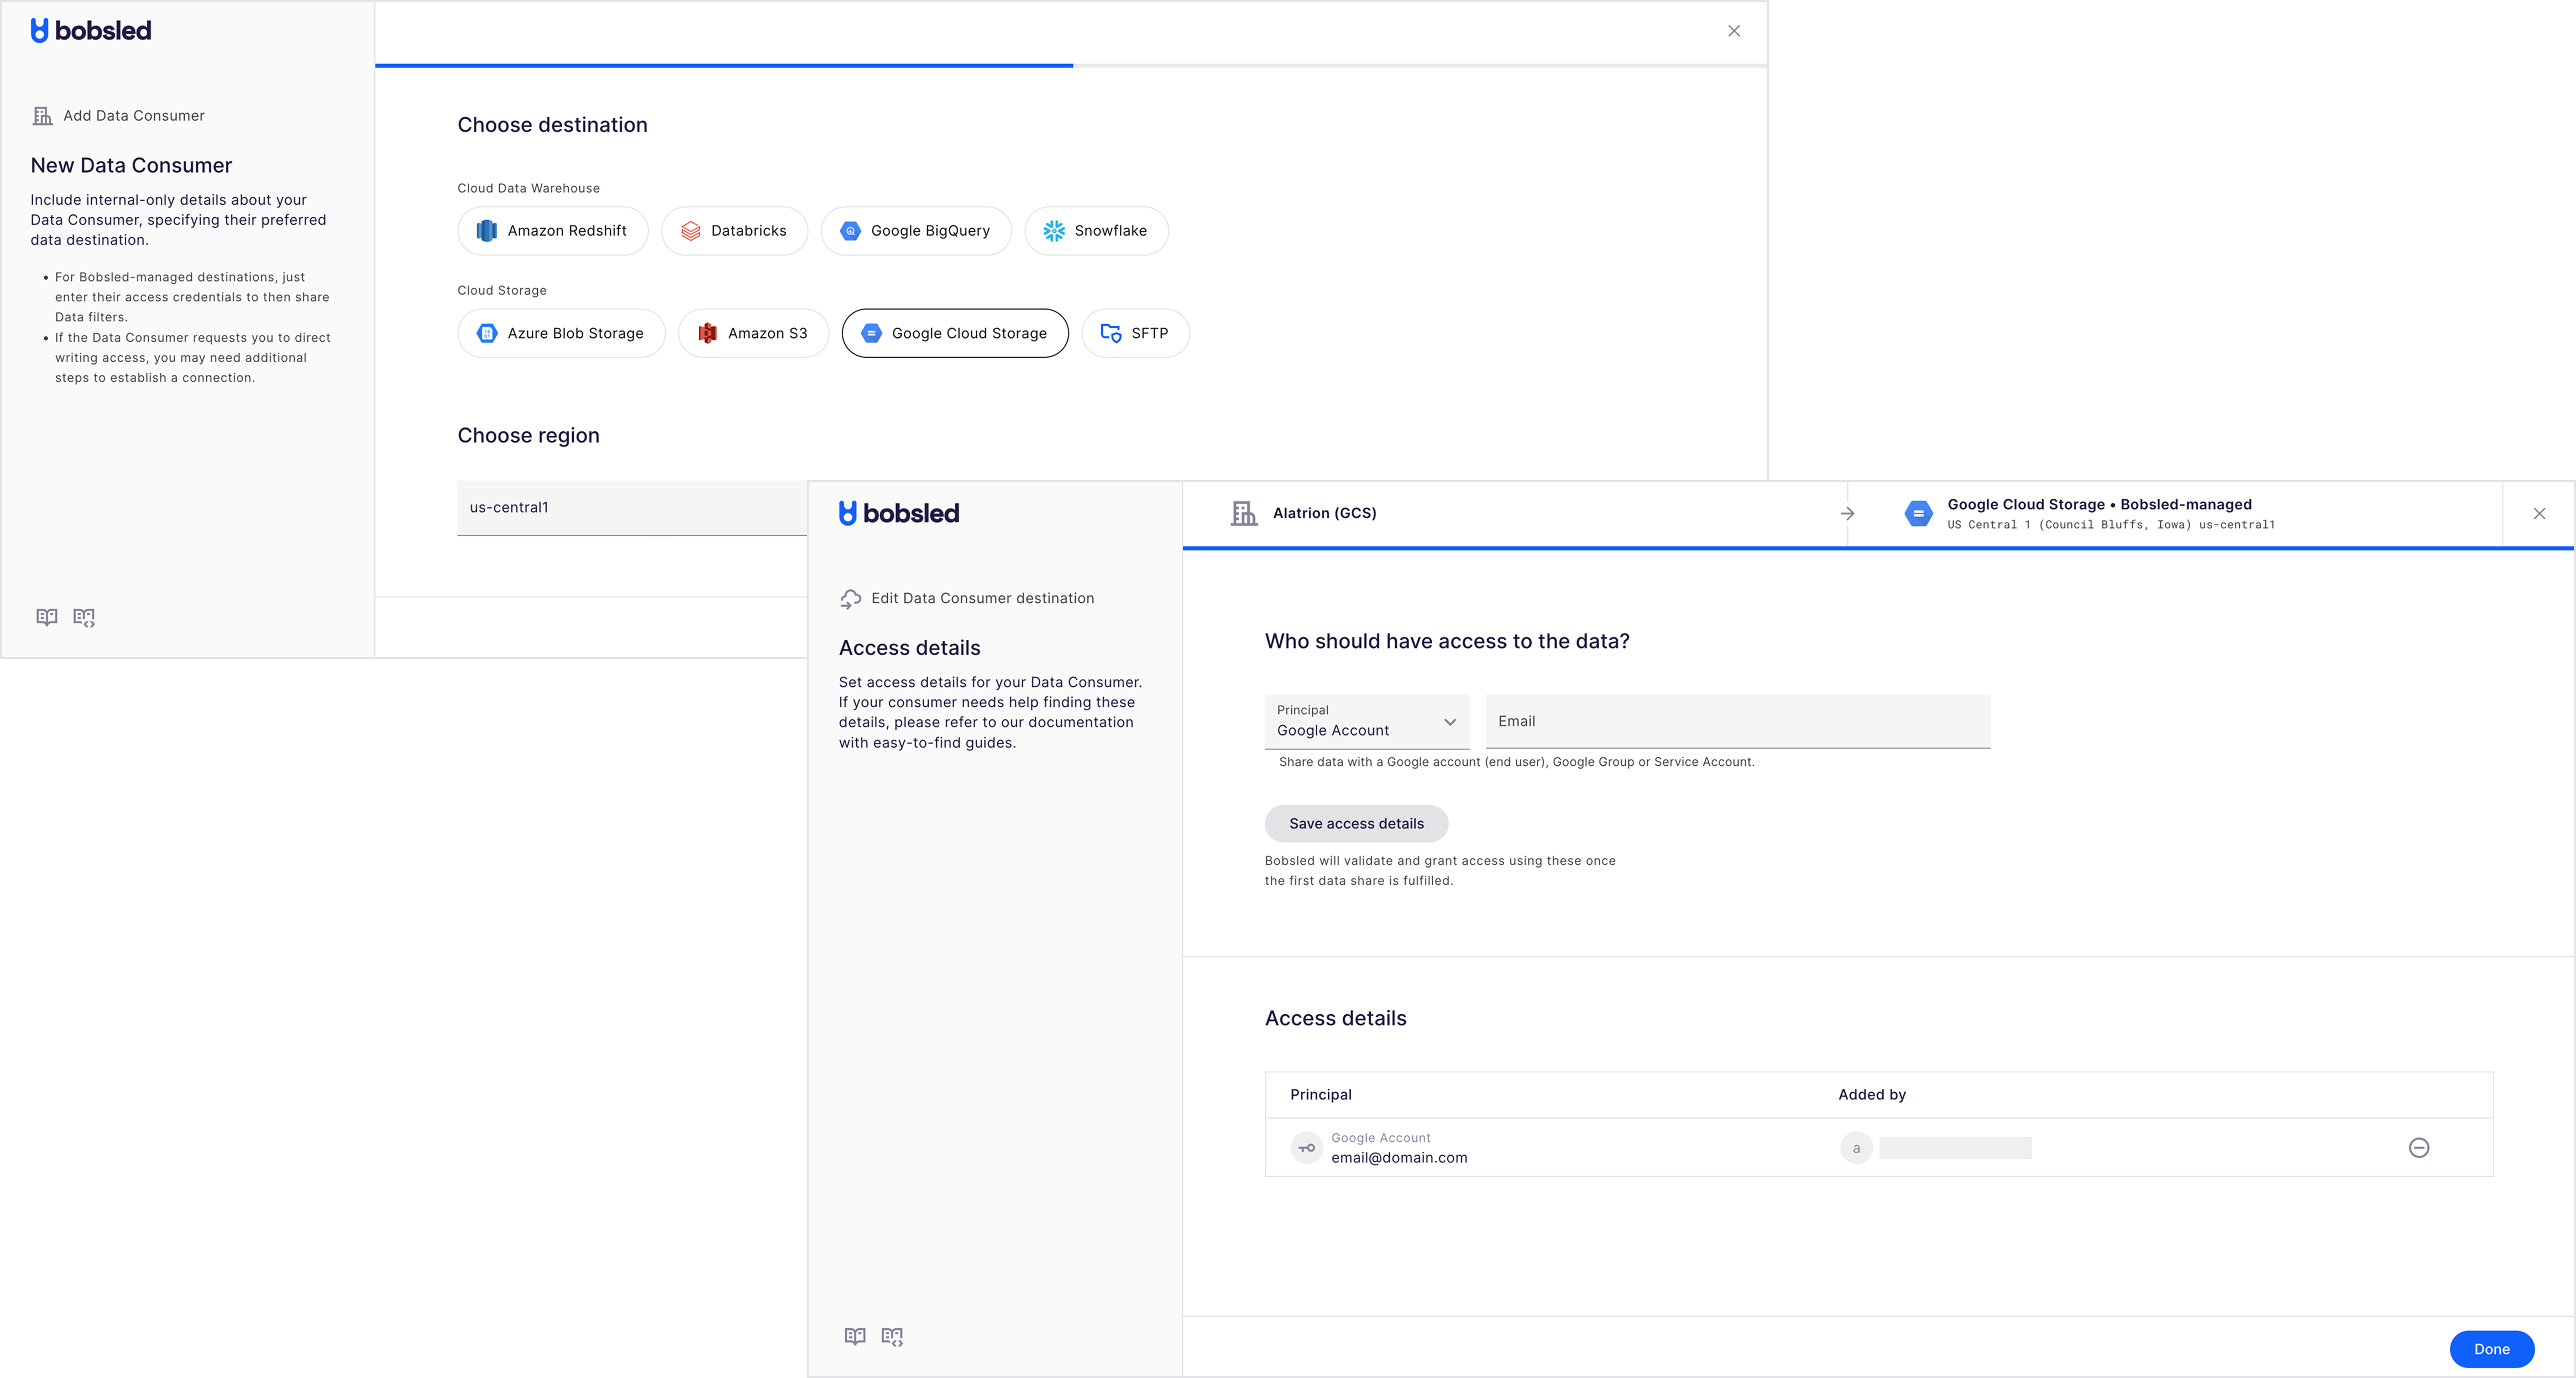Click the Edit Data Consumer destination label
This screenshot has width=2576, height=1378.
[982, 598]
